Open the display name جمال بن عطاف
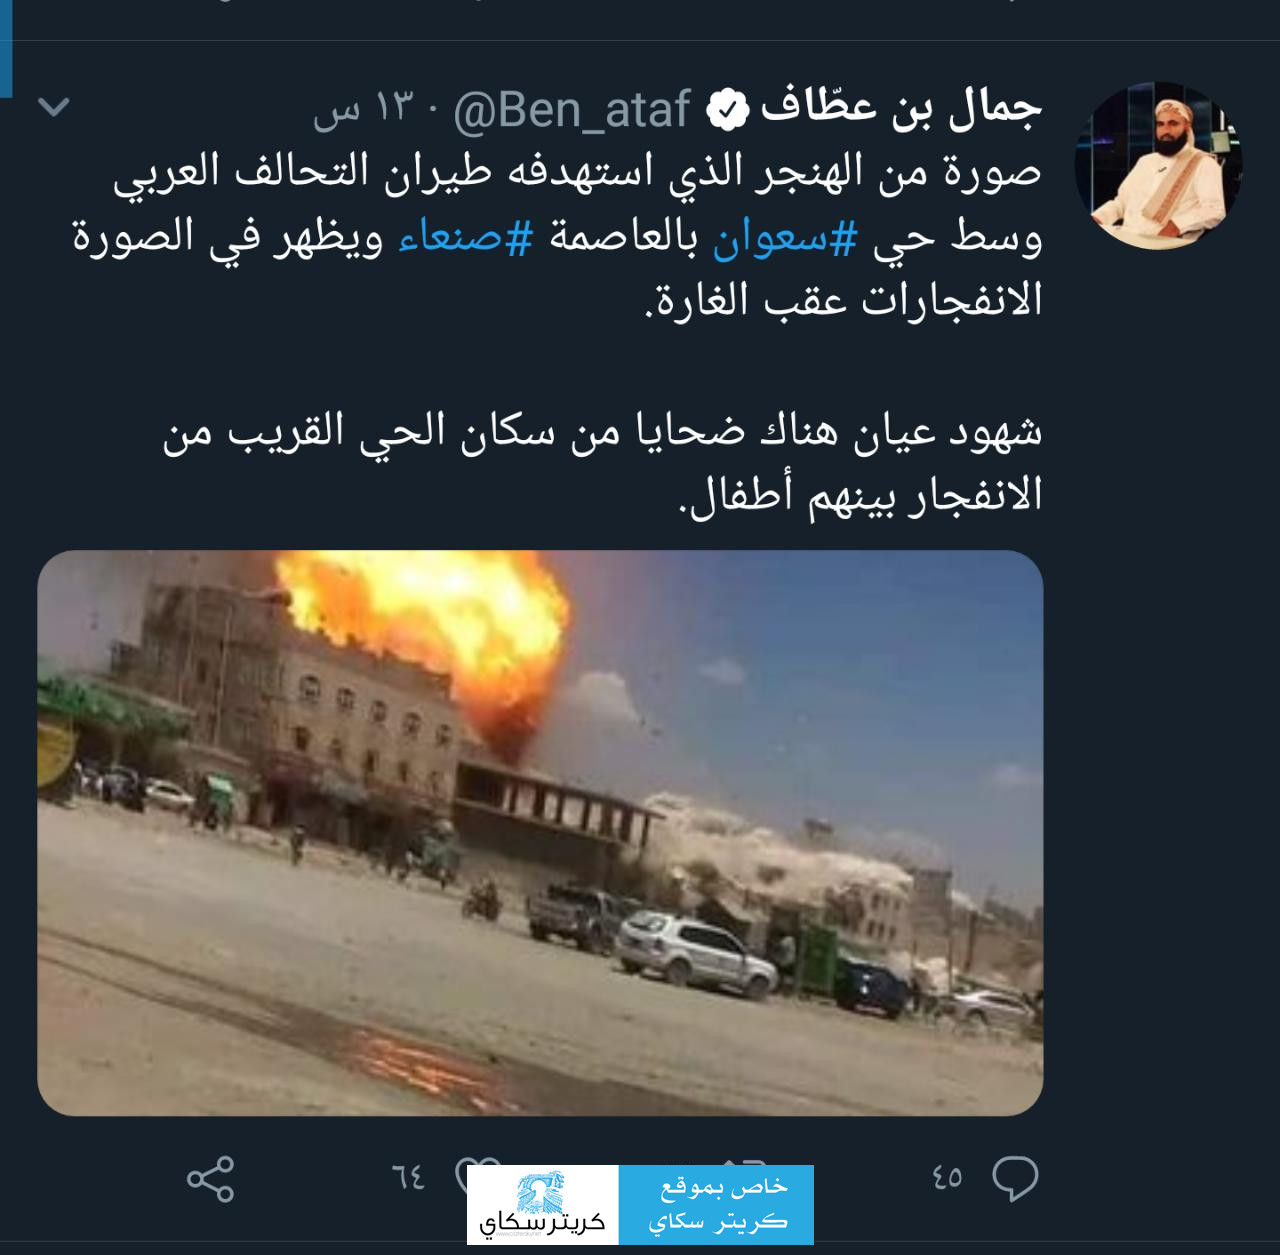Viewport: 1280px width, 1255px height. pos(901,107)
